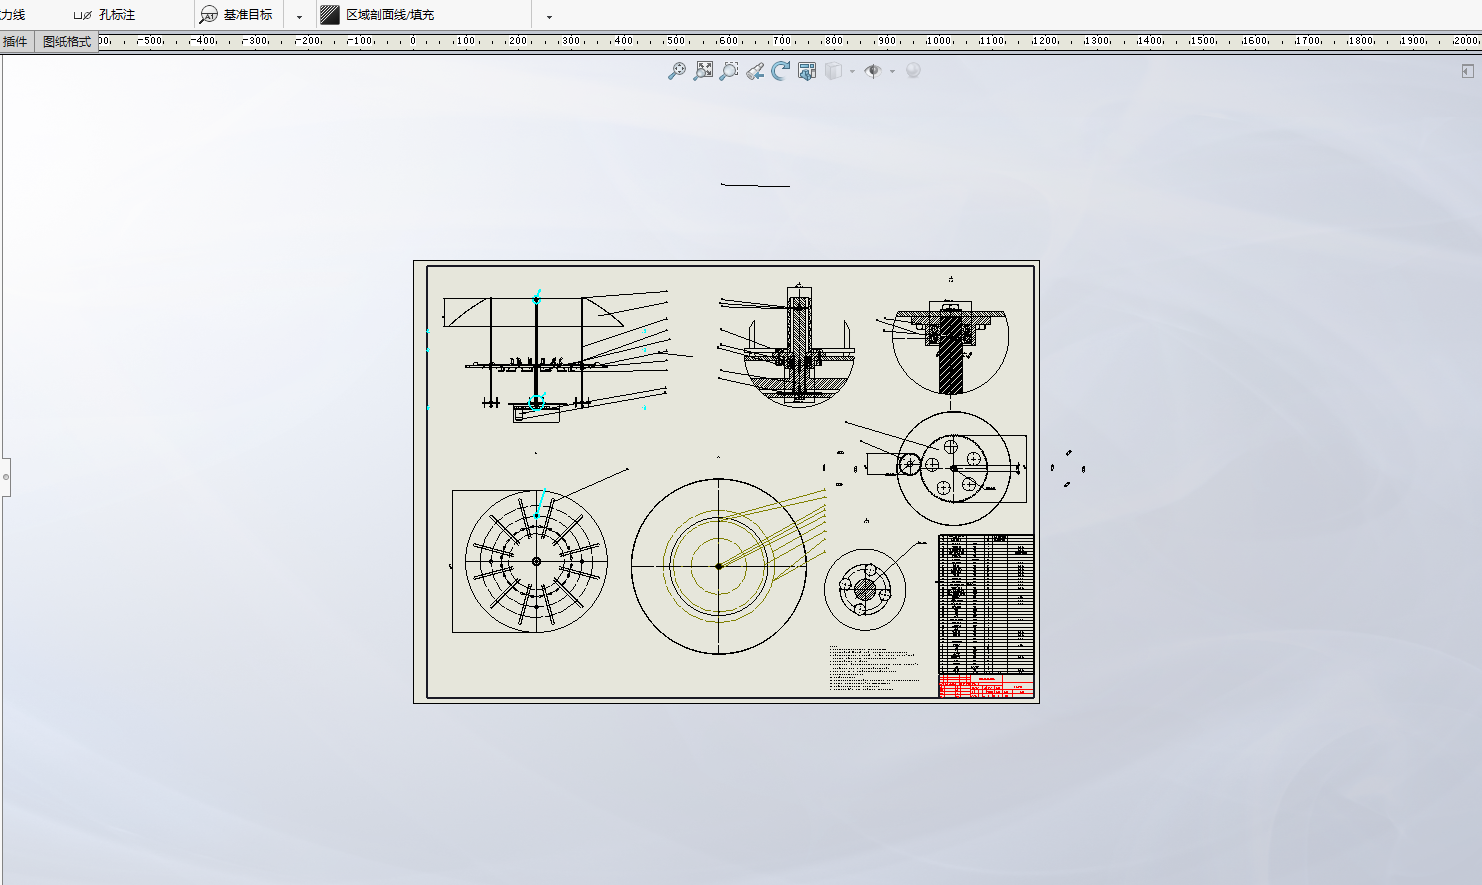Select the 孔标注 hole callout tool

(x=104, y=15)
